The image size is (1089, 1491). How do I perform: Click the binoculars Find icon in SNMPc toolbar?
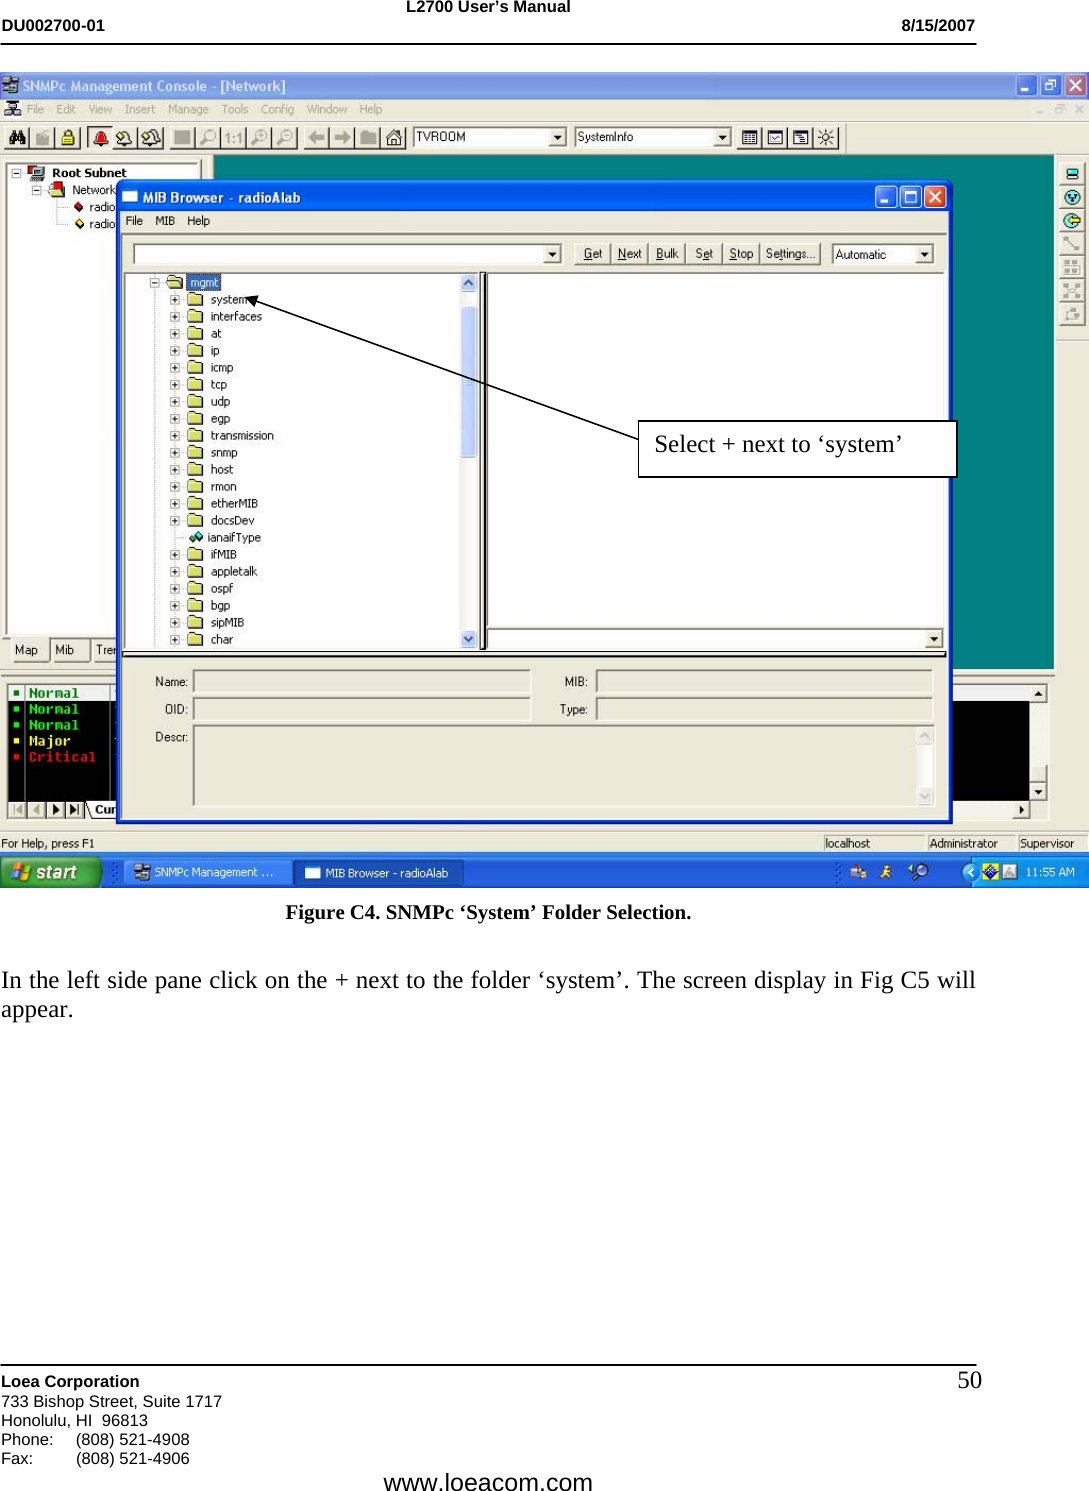point(17,138)
